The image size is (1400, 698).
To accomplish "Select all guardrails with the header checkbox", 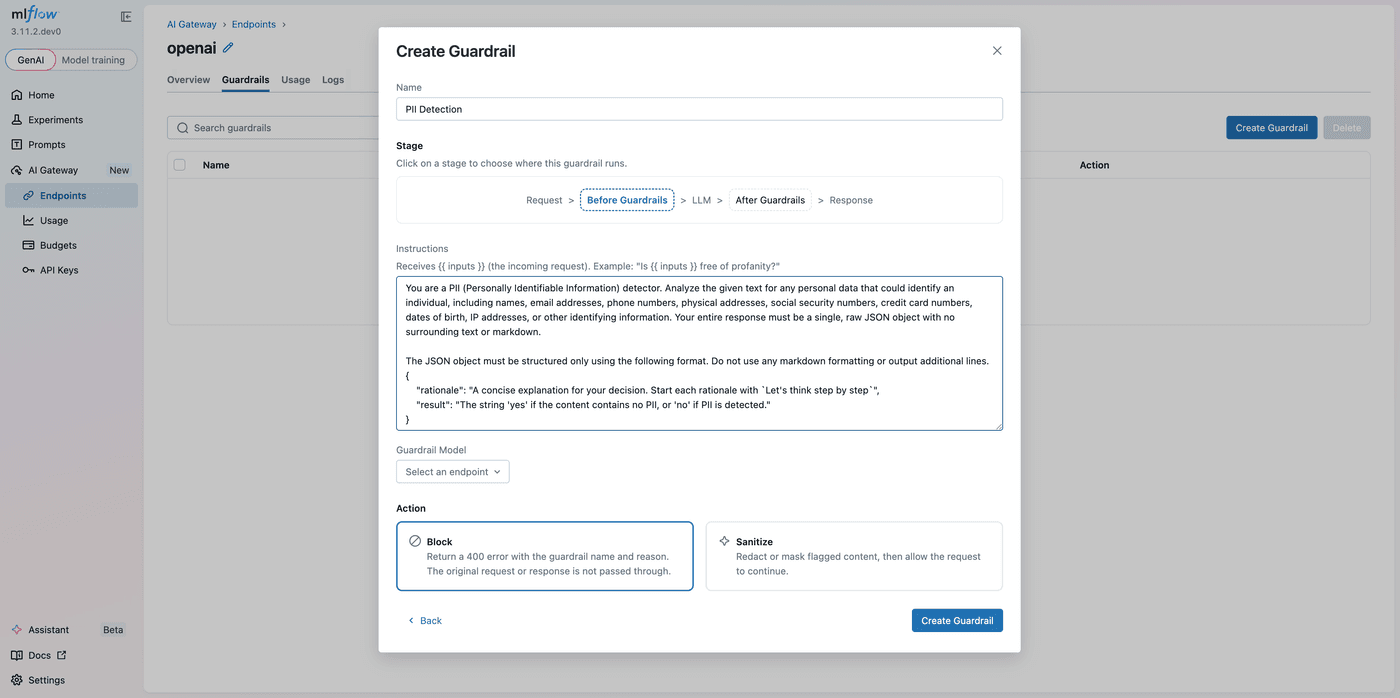I will tap(179, 164).
